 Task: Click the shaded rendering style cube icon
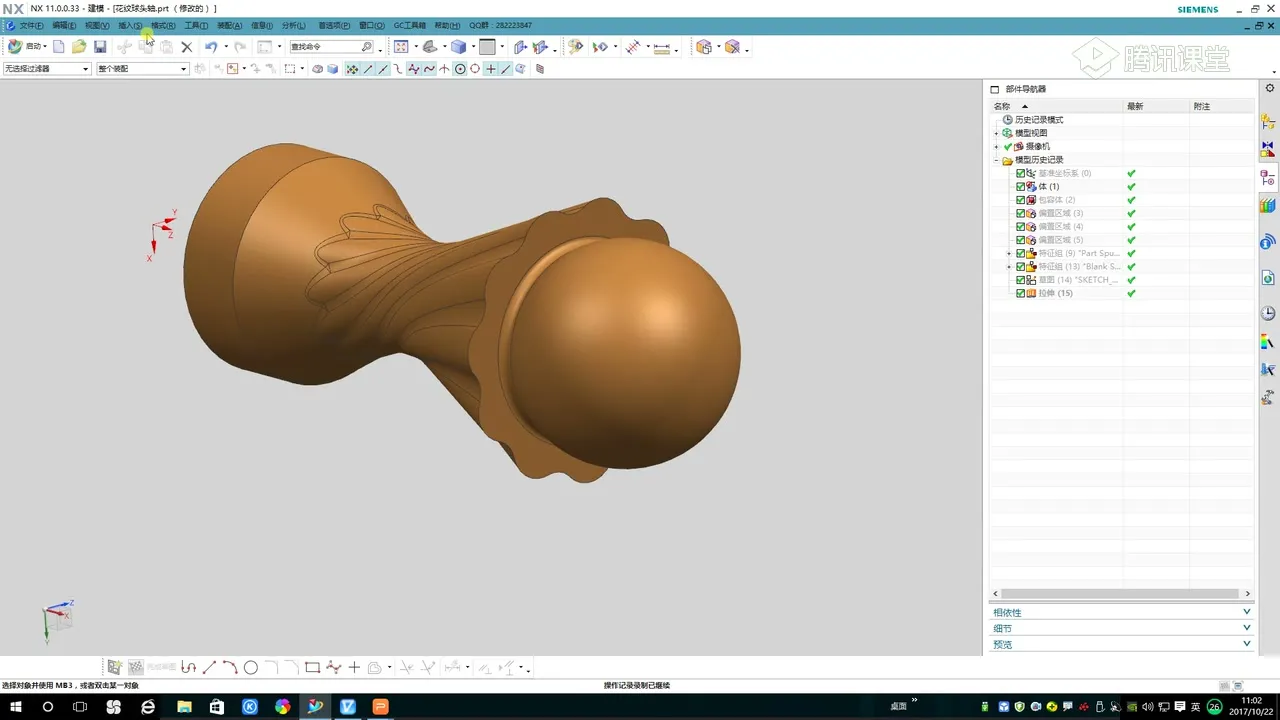458,47
